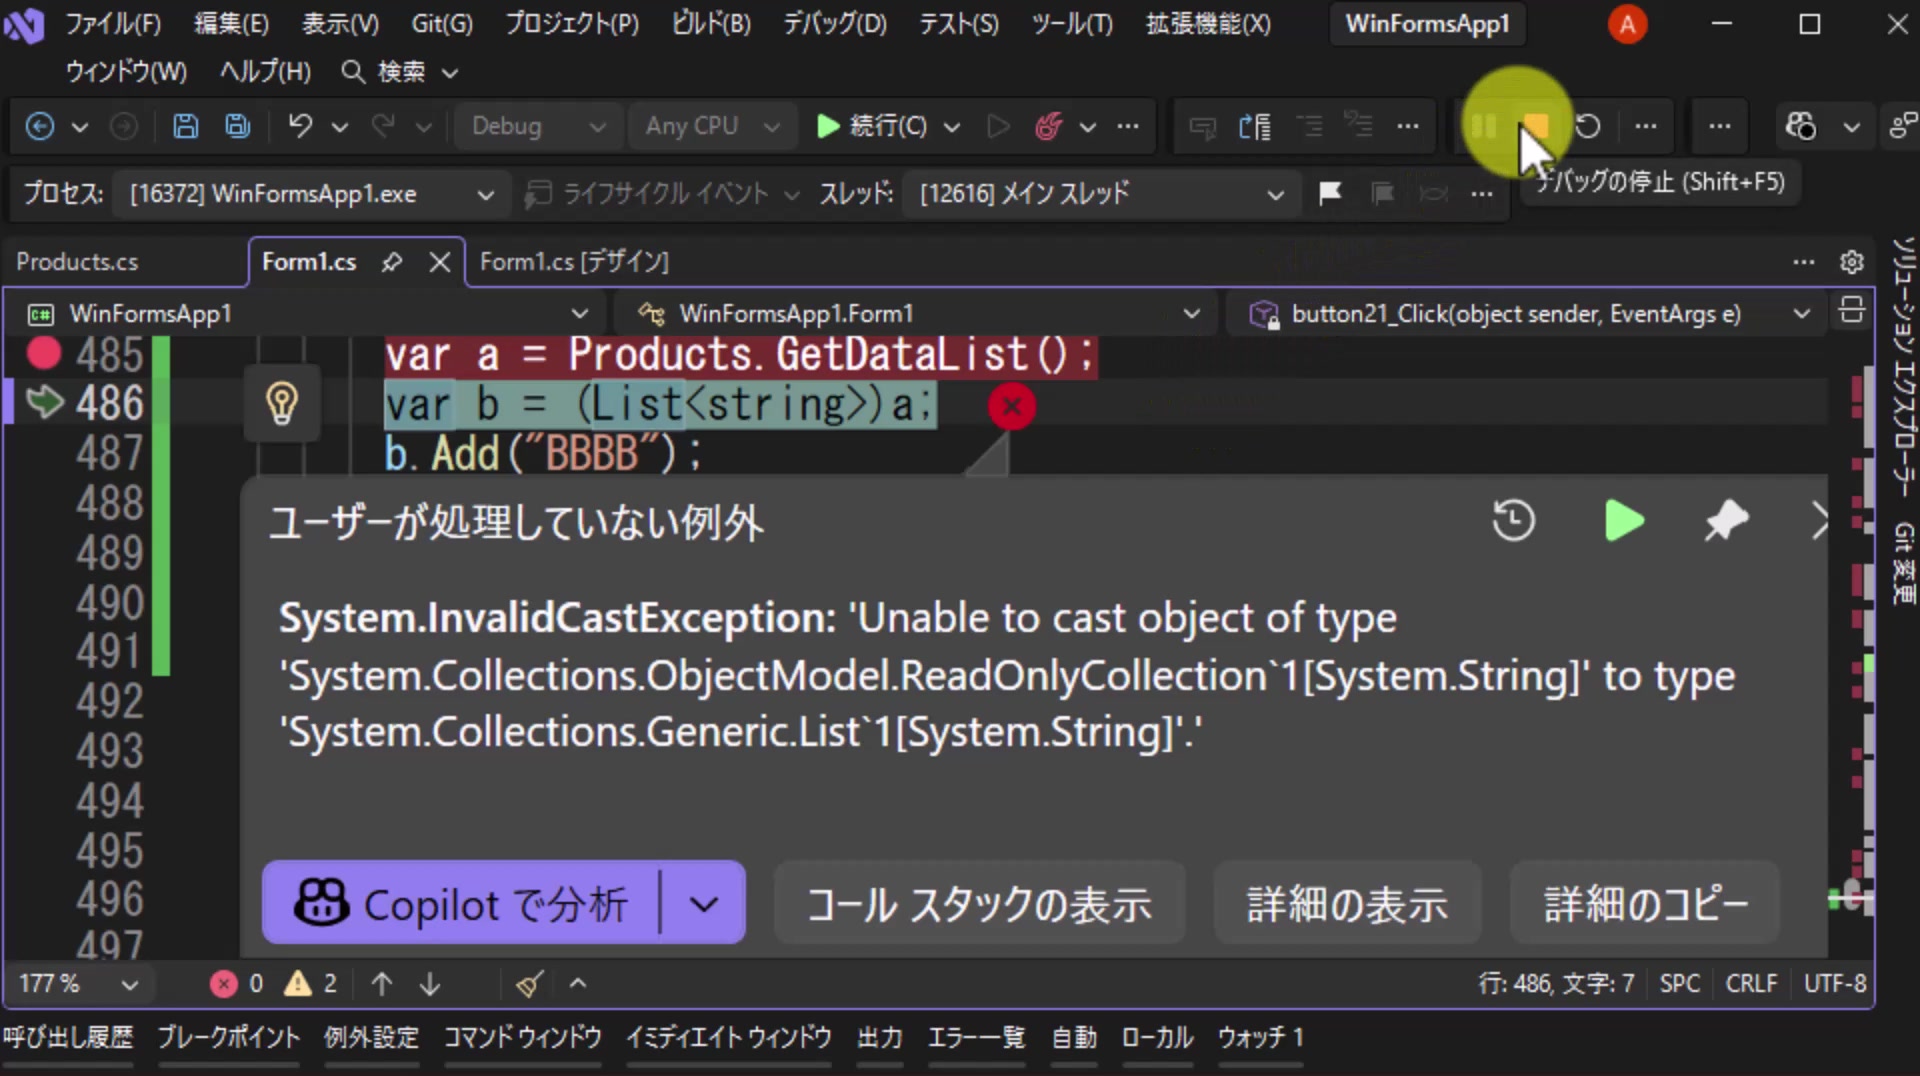Click the red error count indicator
Image resolution: width=1920 pixels, height=1076 pixels.
(x=237, y=984)
